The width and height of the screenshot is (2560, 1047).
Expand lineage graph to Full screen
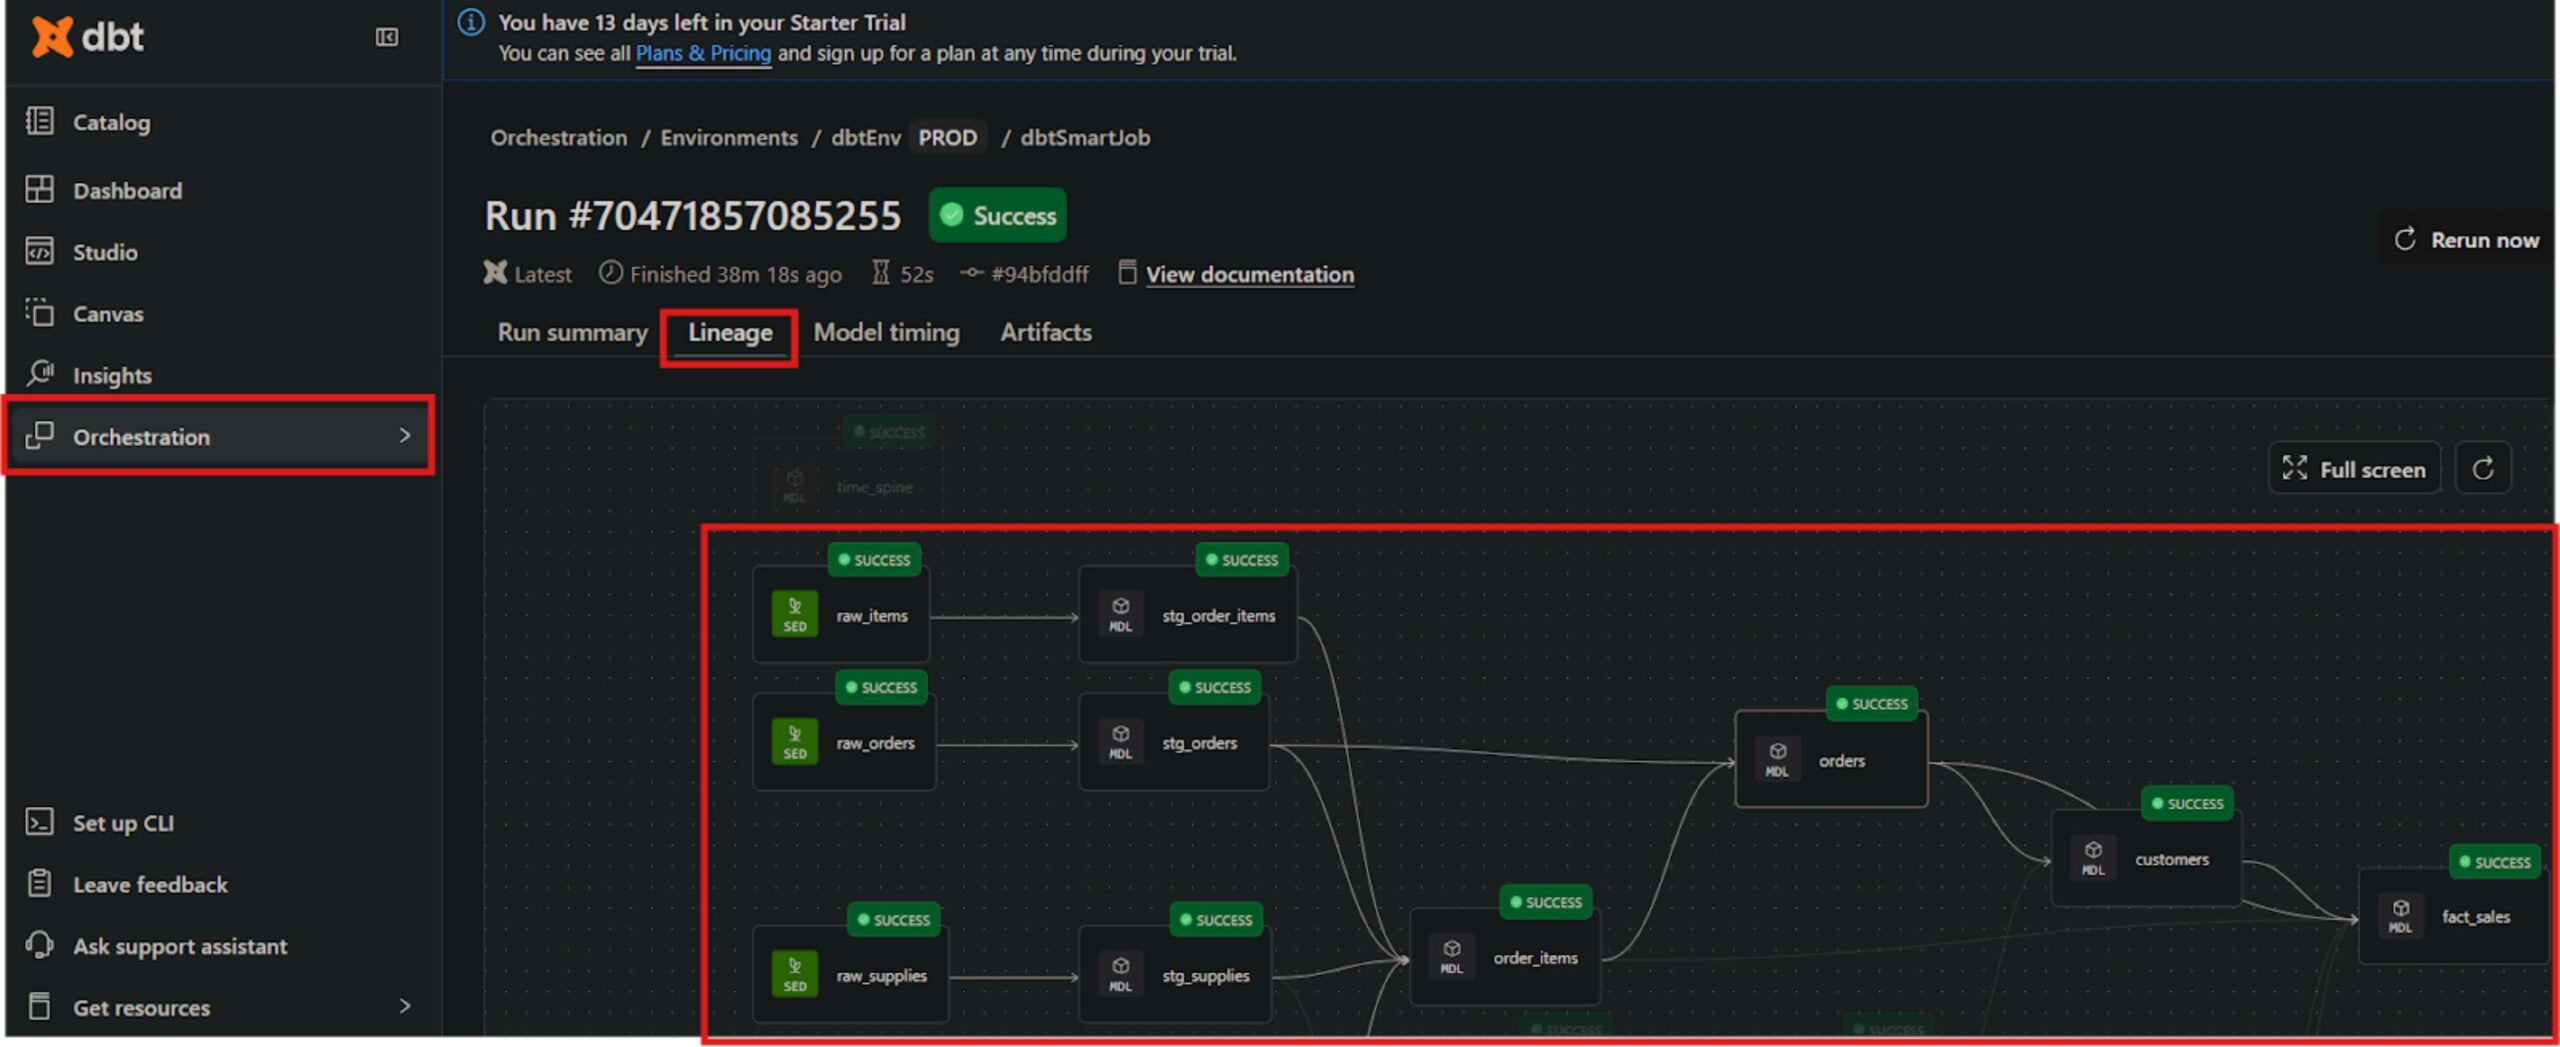click(x=2354, y=469)
